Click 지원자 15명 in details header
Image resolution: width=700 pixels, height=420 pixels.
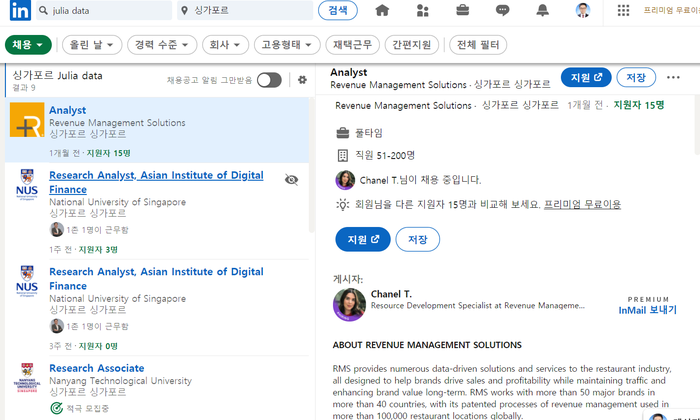[x=639, y=105]
